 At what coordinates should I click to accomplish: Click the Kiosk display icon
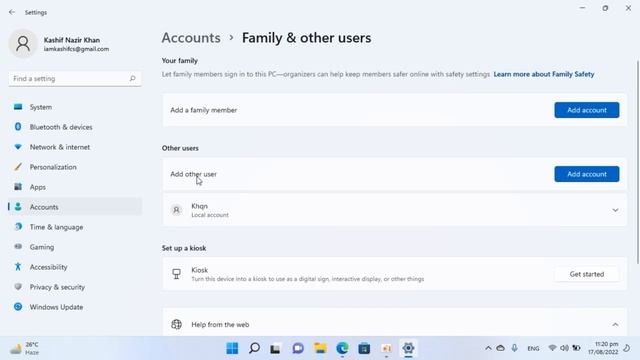point(176,274)
